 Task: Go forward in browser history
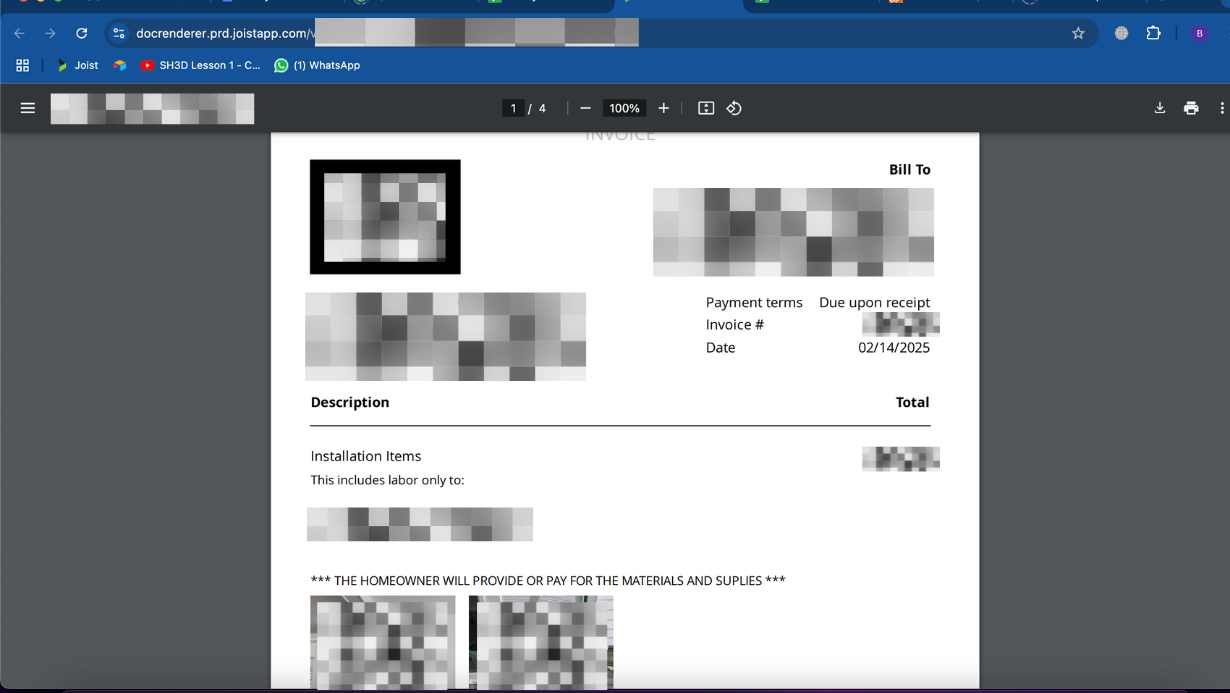coord(50,33)
